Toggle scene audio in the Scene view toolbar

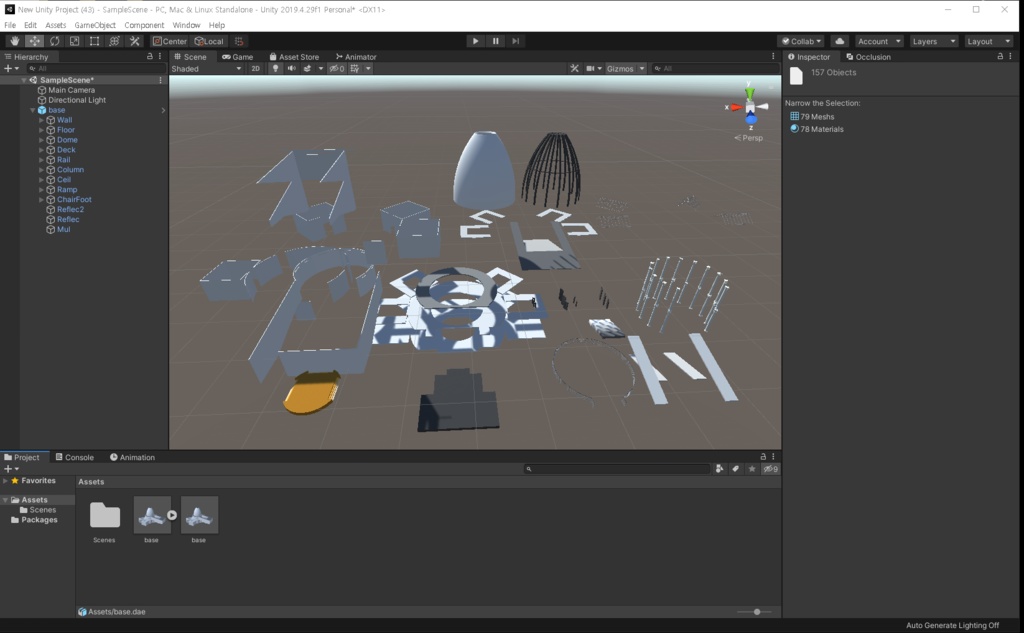(x=293, y=68)
